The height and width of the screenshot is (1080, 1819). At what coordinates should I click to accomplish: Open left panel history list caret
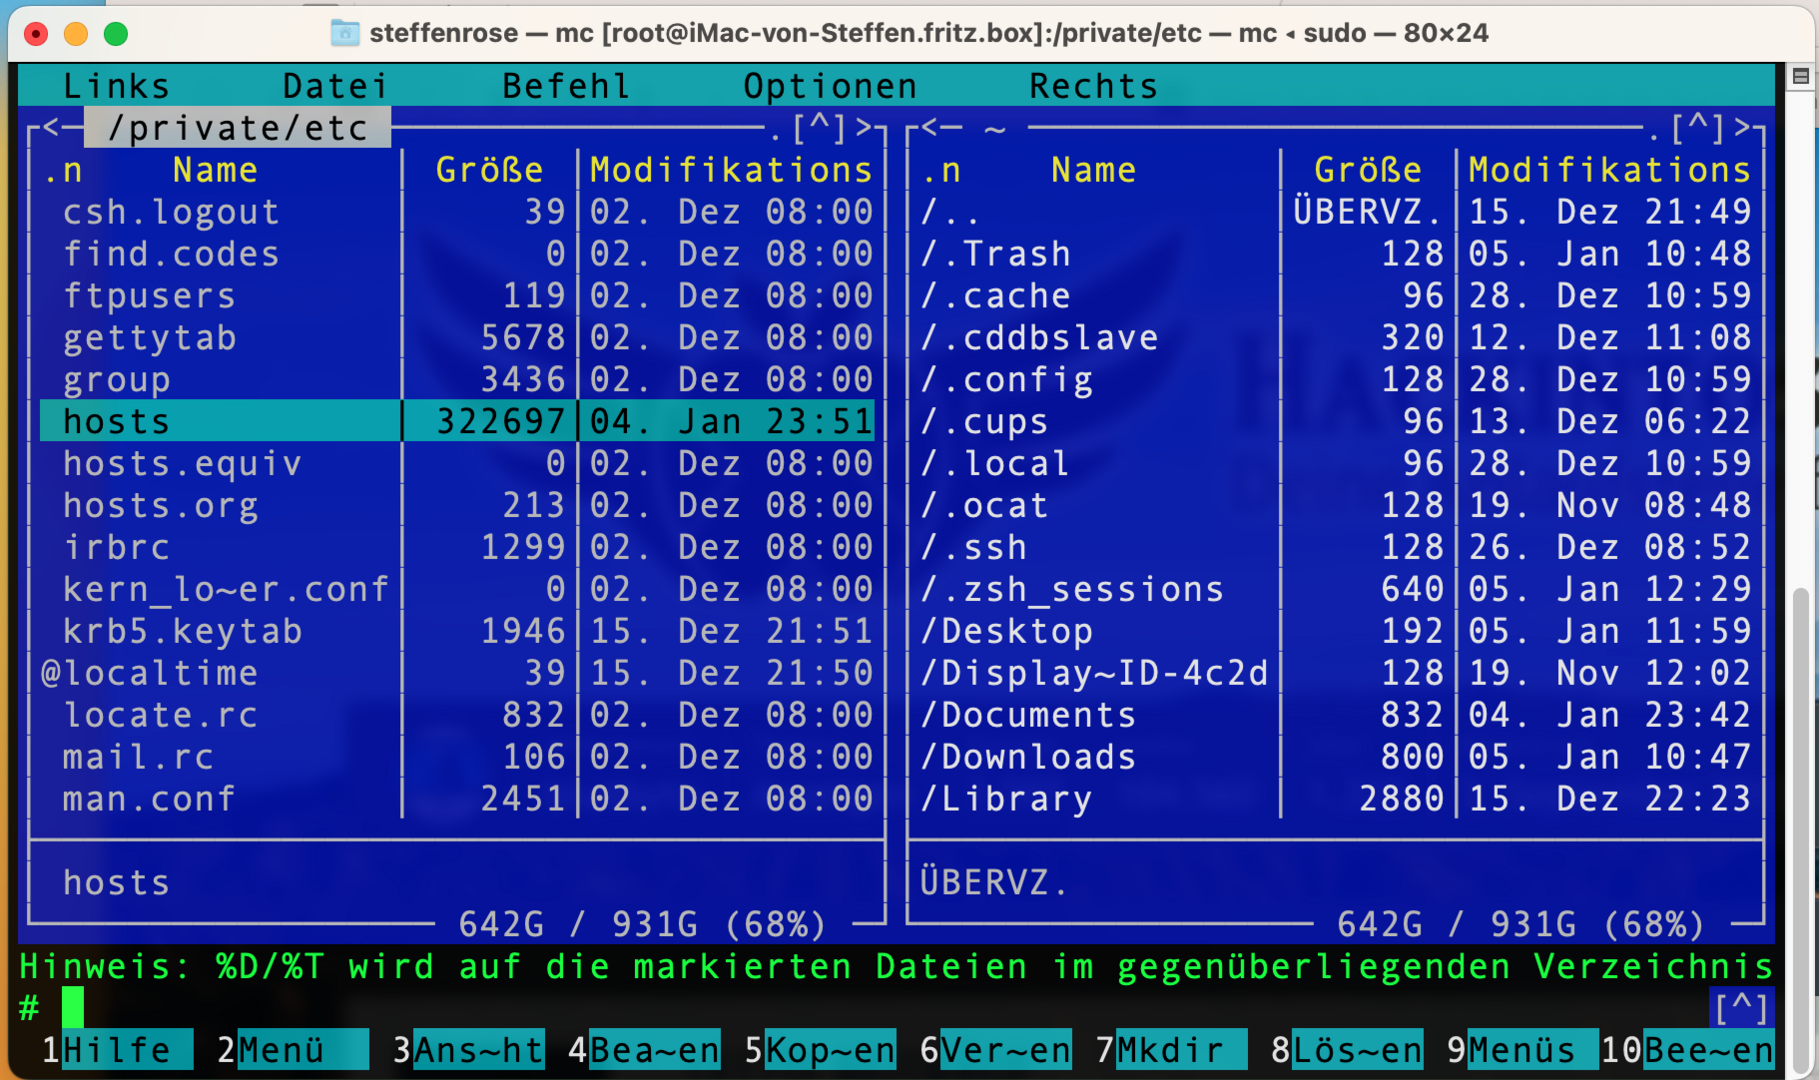click(x=819, y=128)
